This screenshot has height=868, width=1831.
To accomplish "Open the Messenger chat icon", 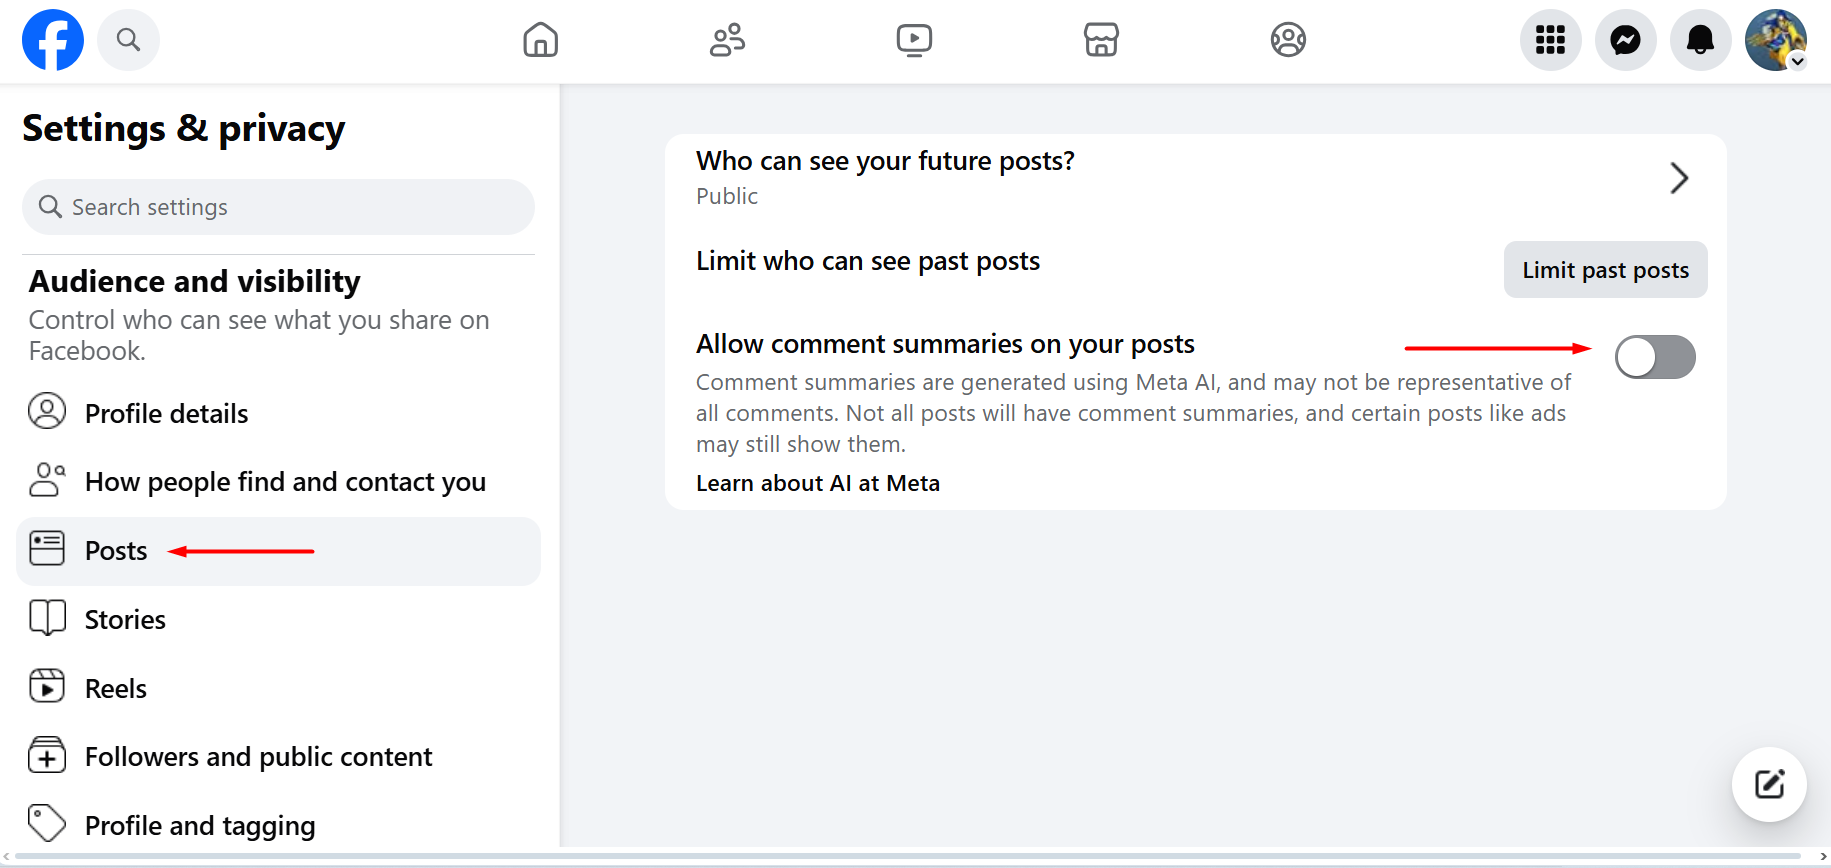I will tap(1625, 40).
